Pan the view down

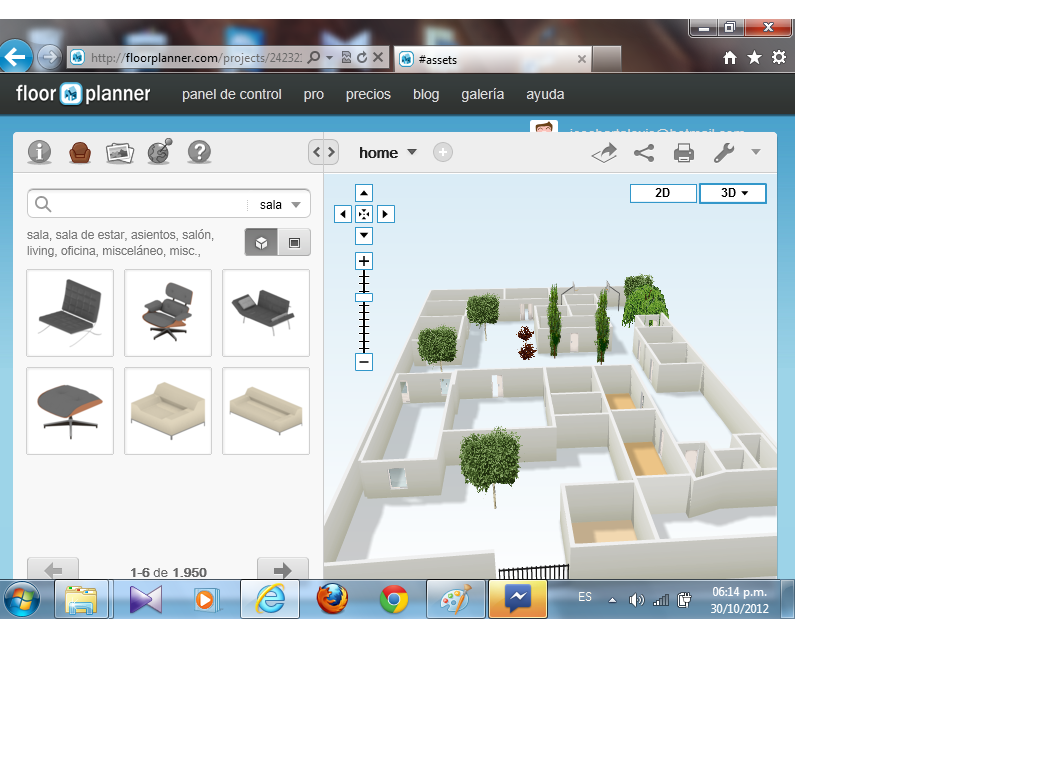(364, 236)
